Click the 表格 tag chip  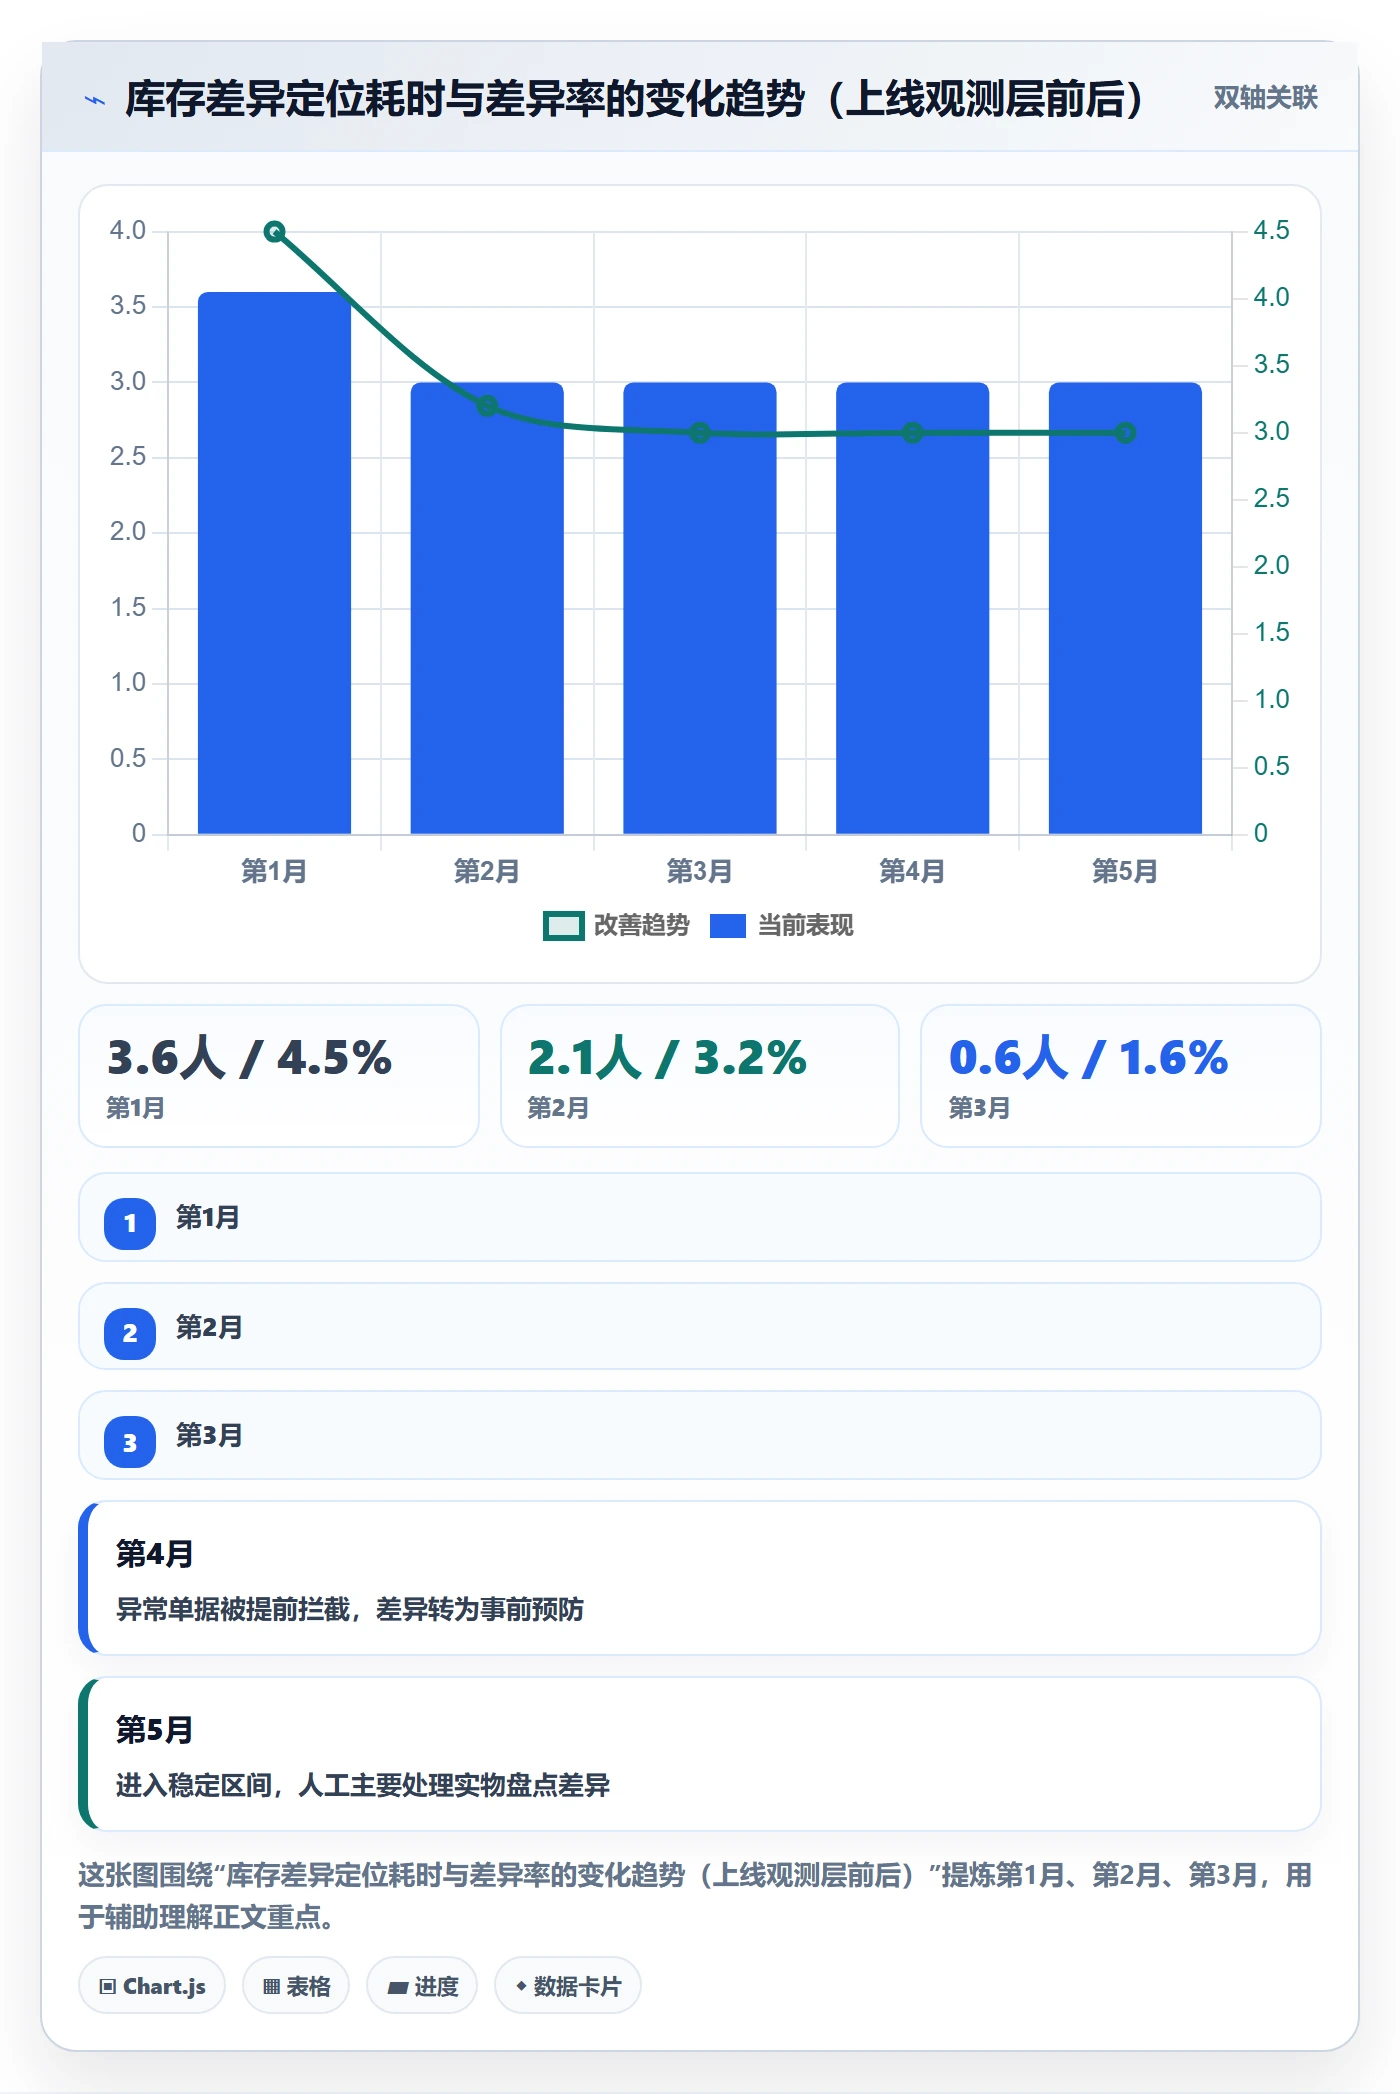point(296,1986)
